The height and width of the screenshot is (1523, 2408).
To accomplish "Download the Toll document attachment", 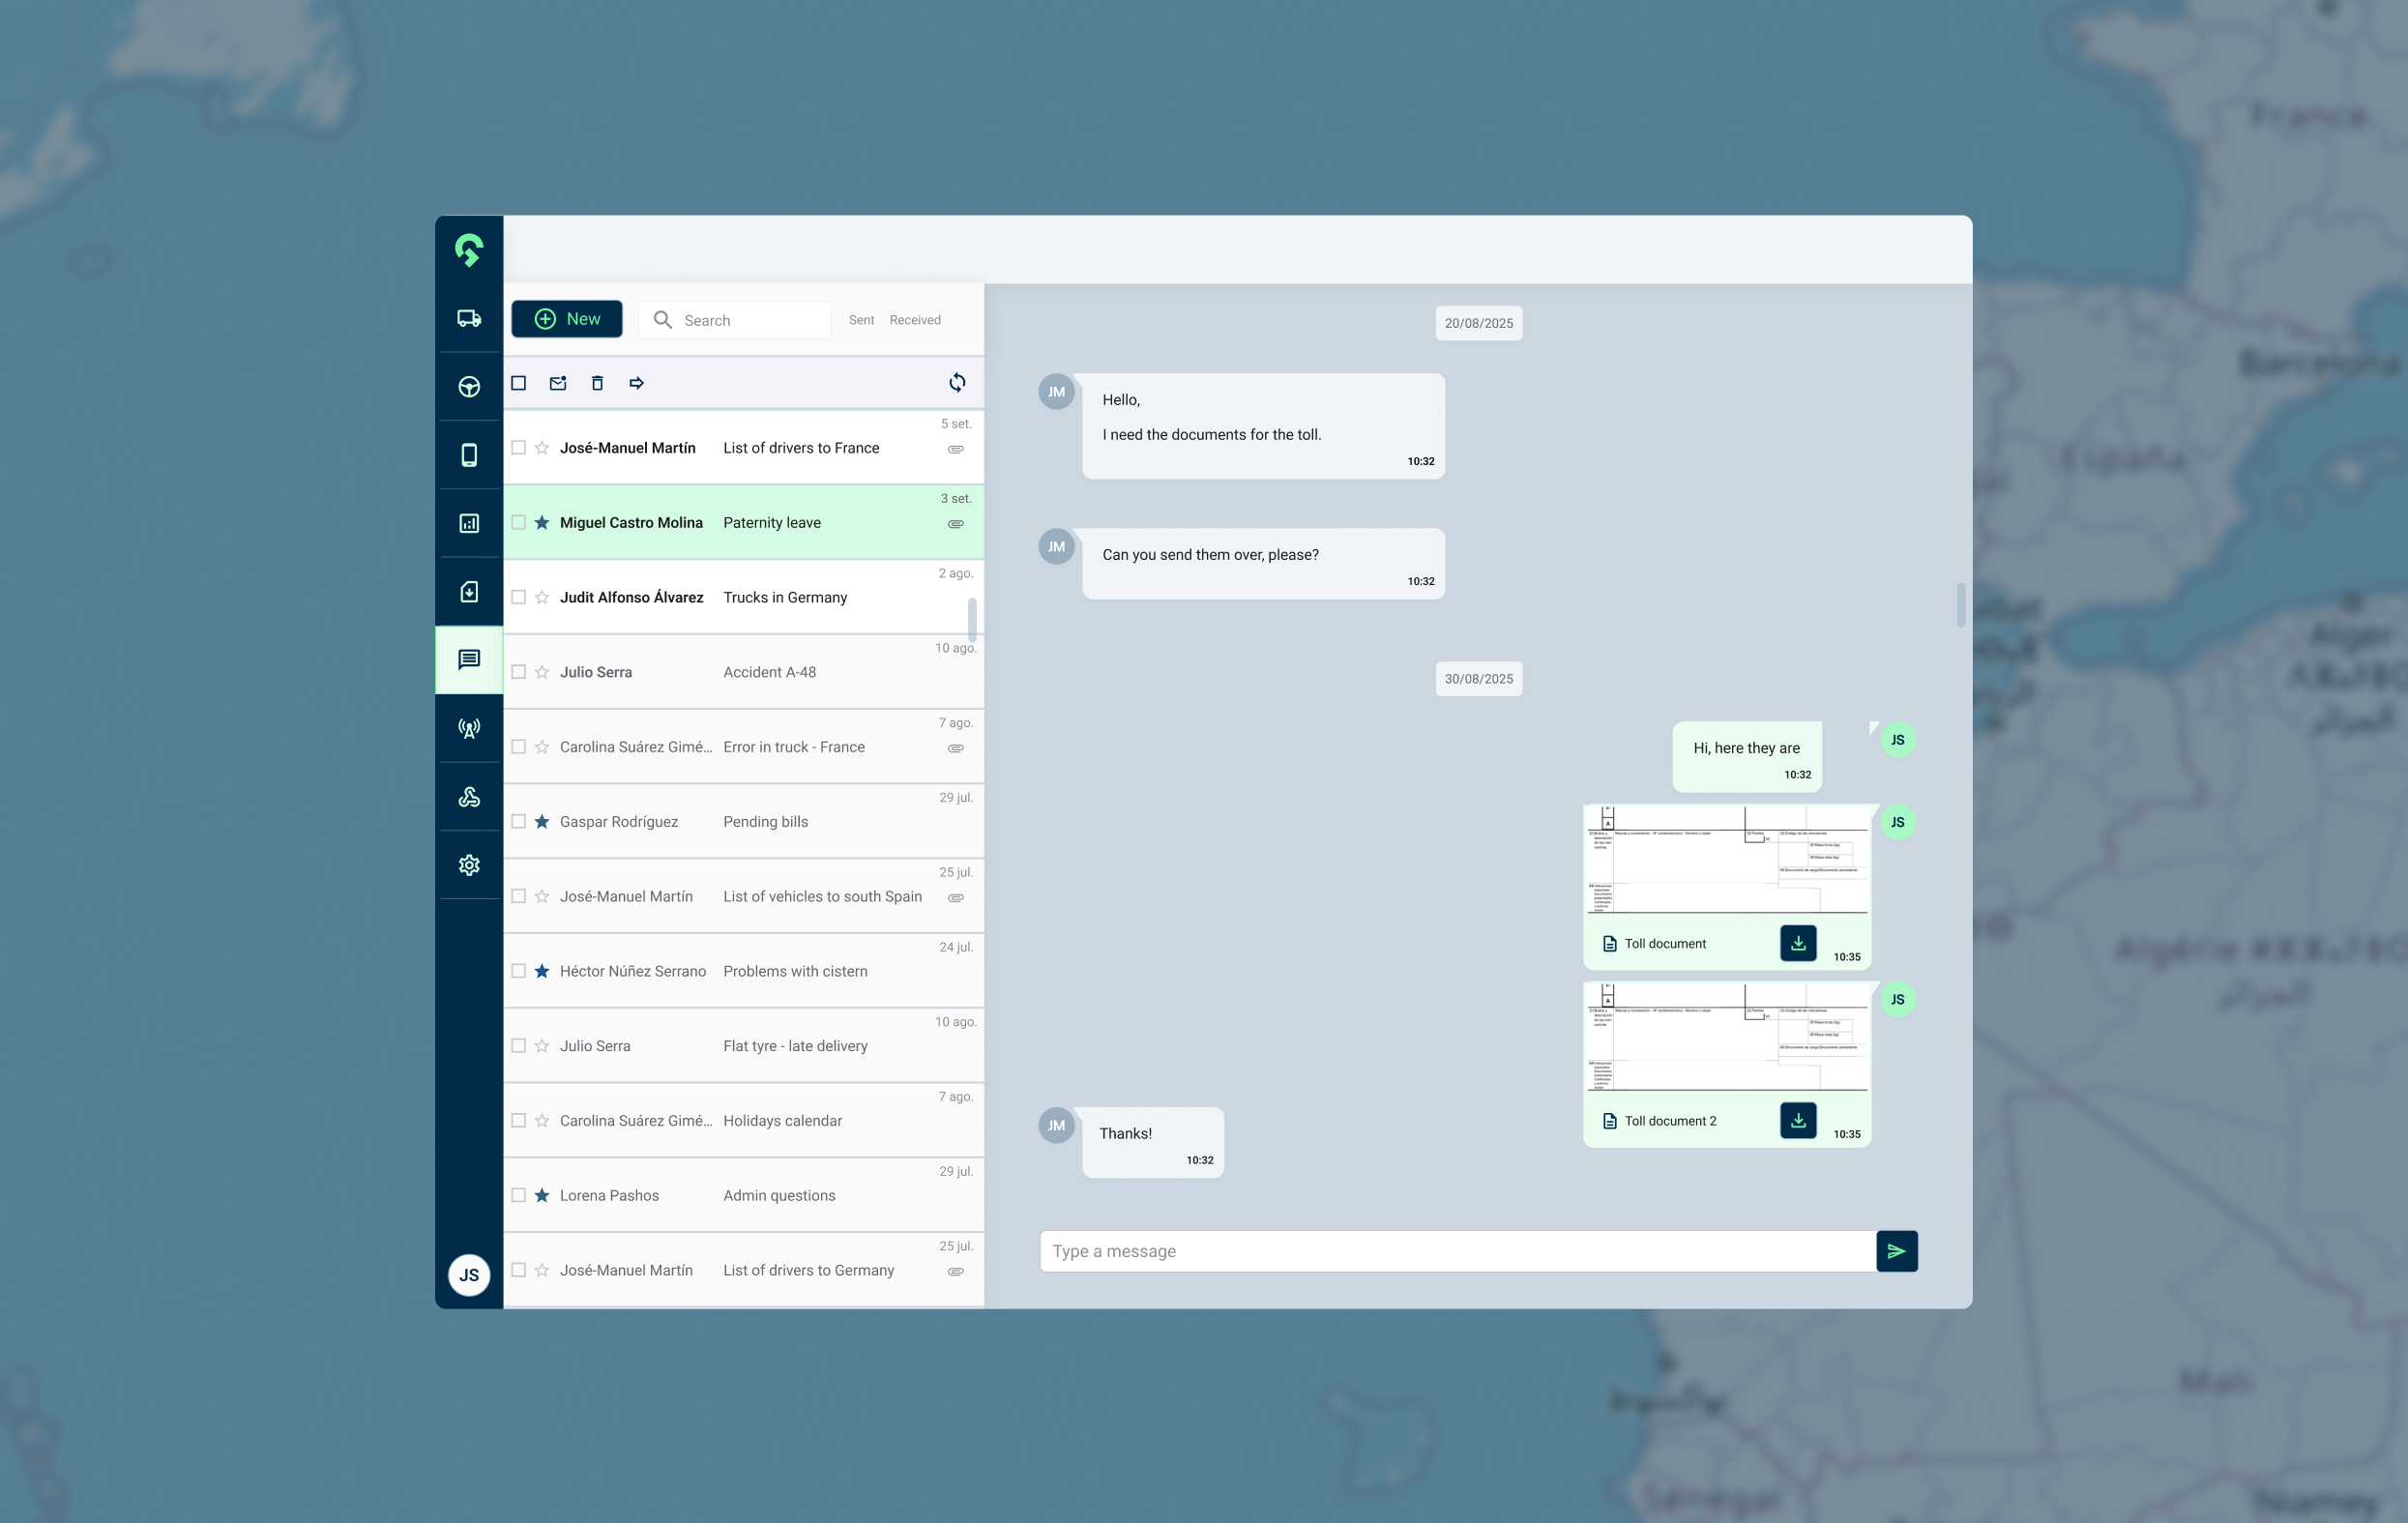I will (x=1797, y=943).
